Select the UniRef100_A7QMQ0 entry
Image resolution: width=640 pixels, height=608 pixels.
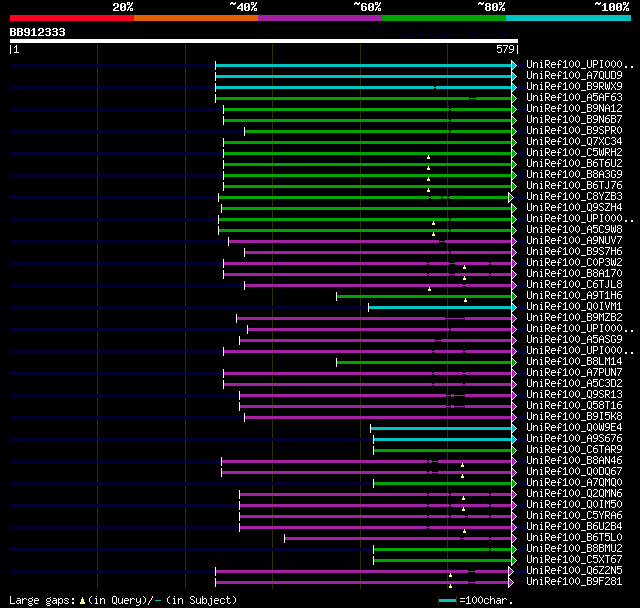pyautogui.click(x=574, y=483)
